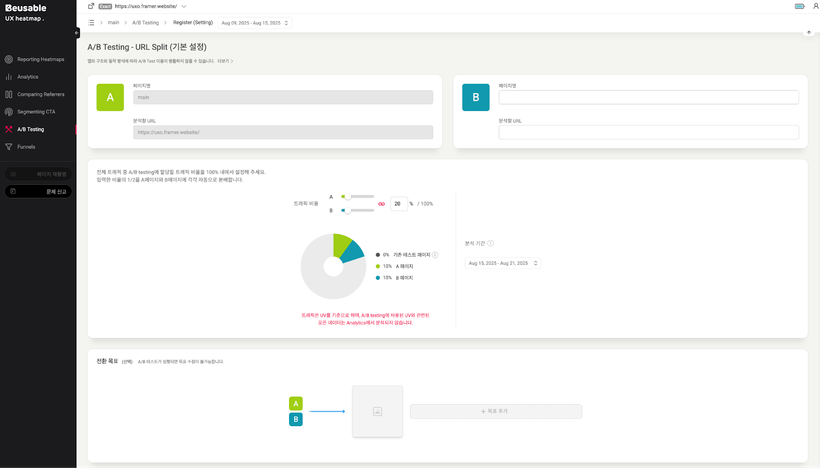Open Reporting Heatmaps in the sidebar
Viewport: 820px width, 468px height.
point(40,59)
